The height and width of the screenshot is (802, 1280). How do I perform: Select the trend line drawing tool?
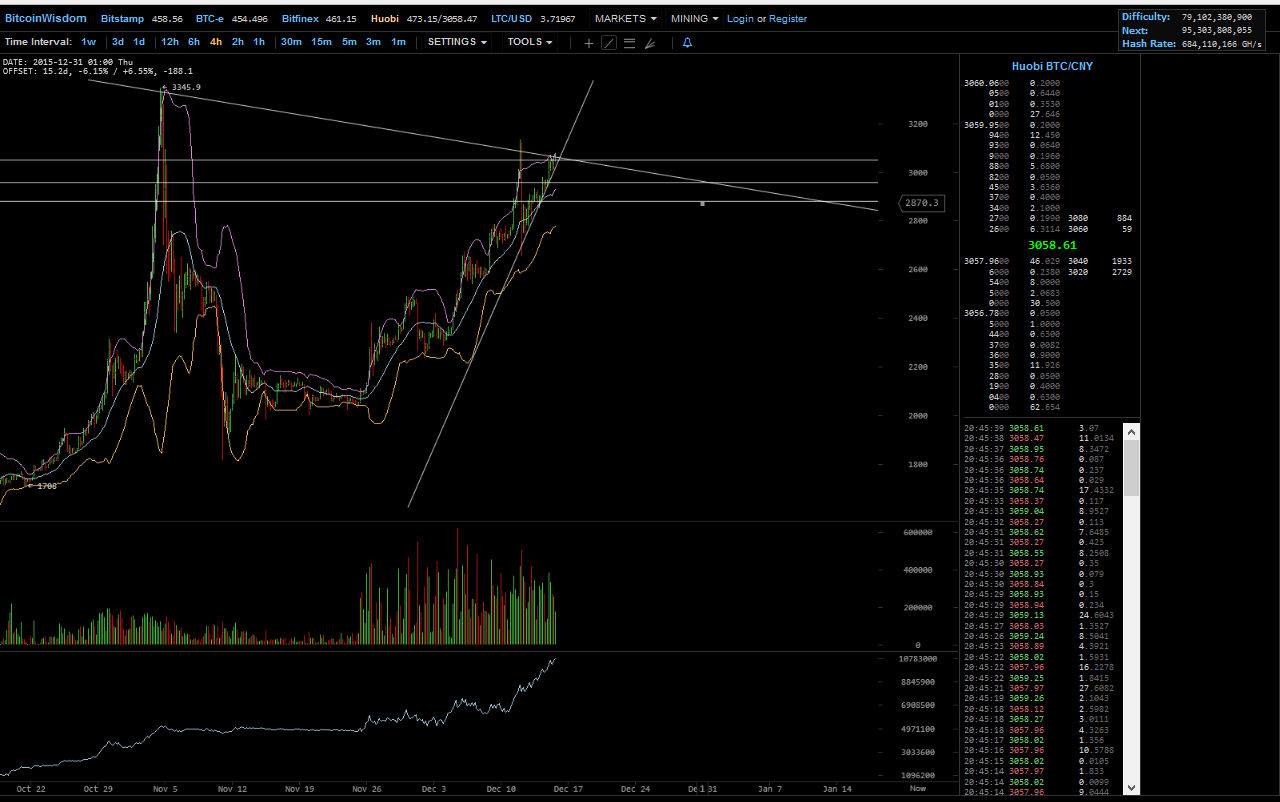pos(609,43)
